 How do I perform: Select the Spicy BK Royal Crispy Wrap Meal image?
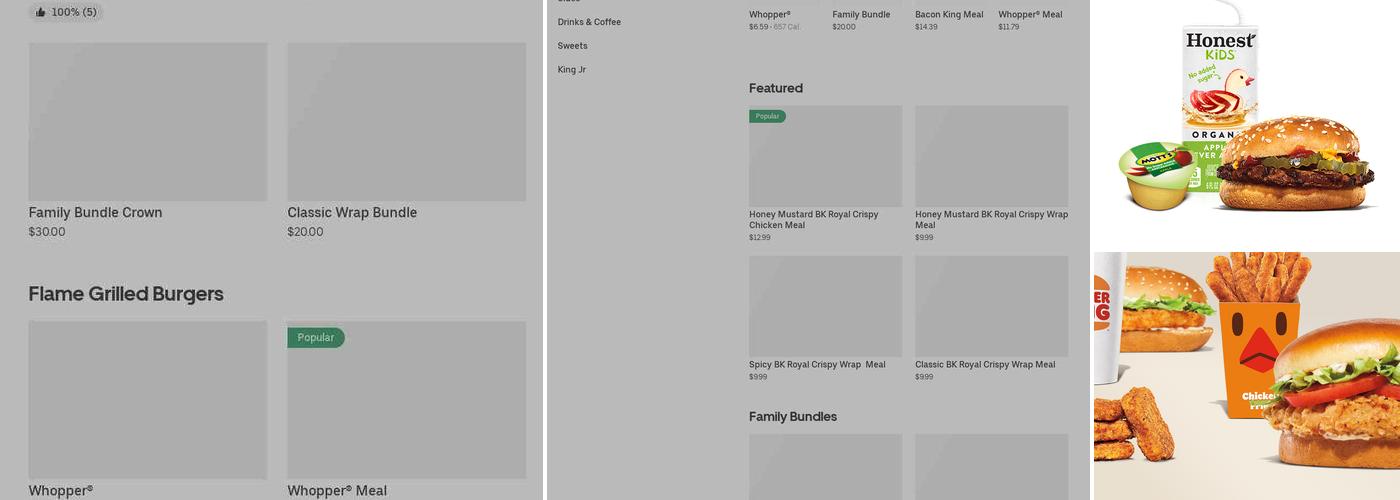[825, 306]
